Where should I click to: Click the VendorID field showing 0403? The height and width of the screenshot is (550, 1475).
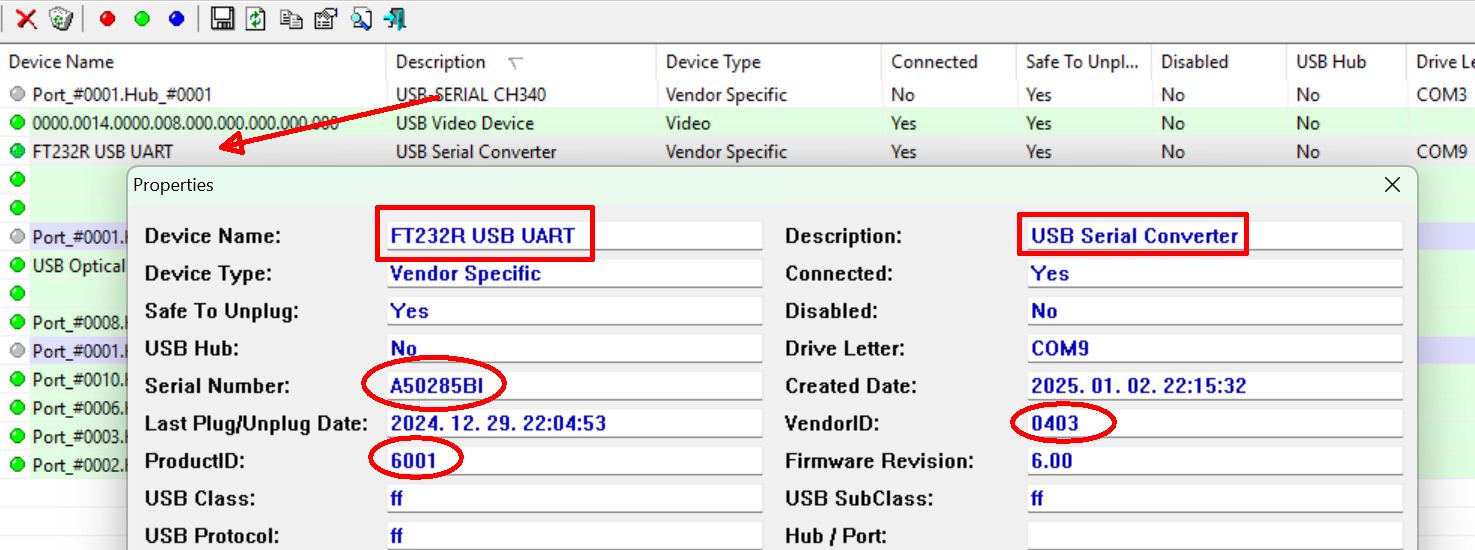(1215, 424)
